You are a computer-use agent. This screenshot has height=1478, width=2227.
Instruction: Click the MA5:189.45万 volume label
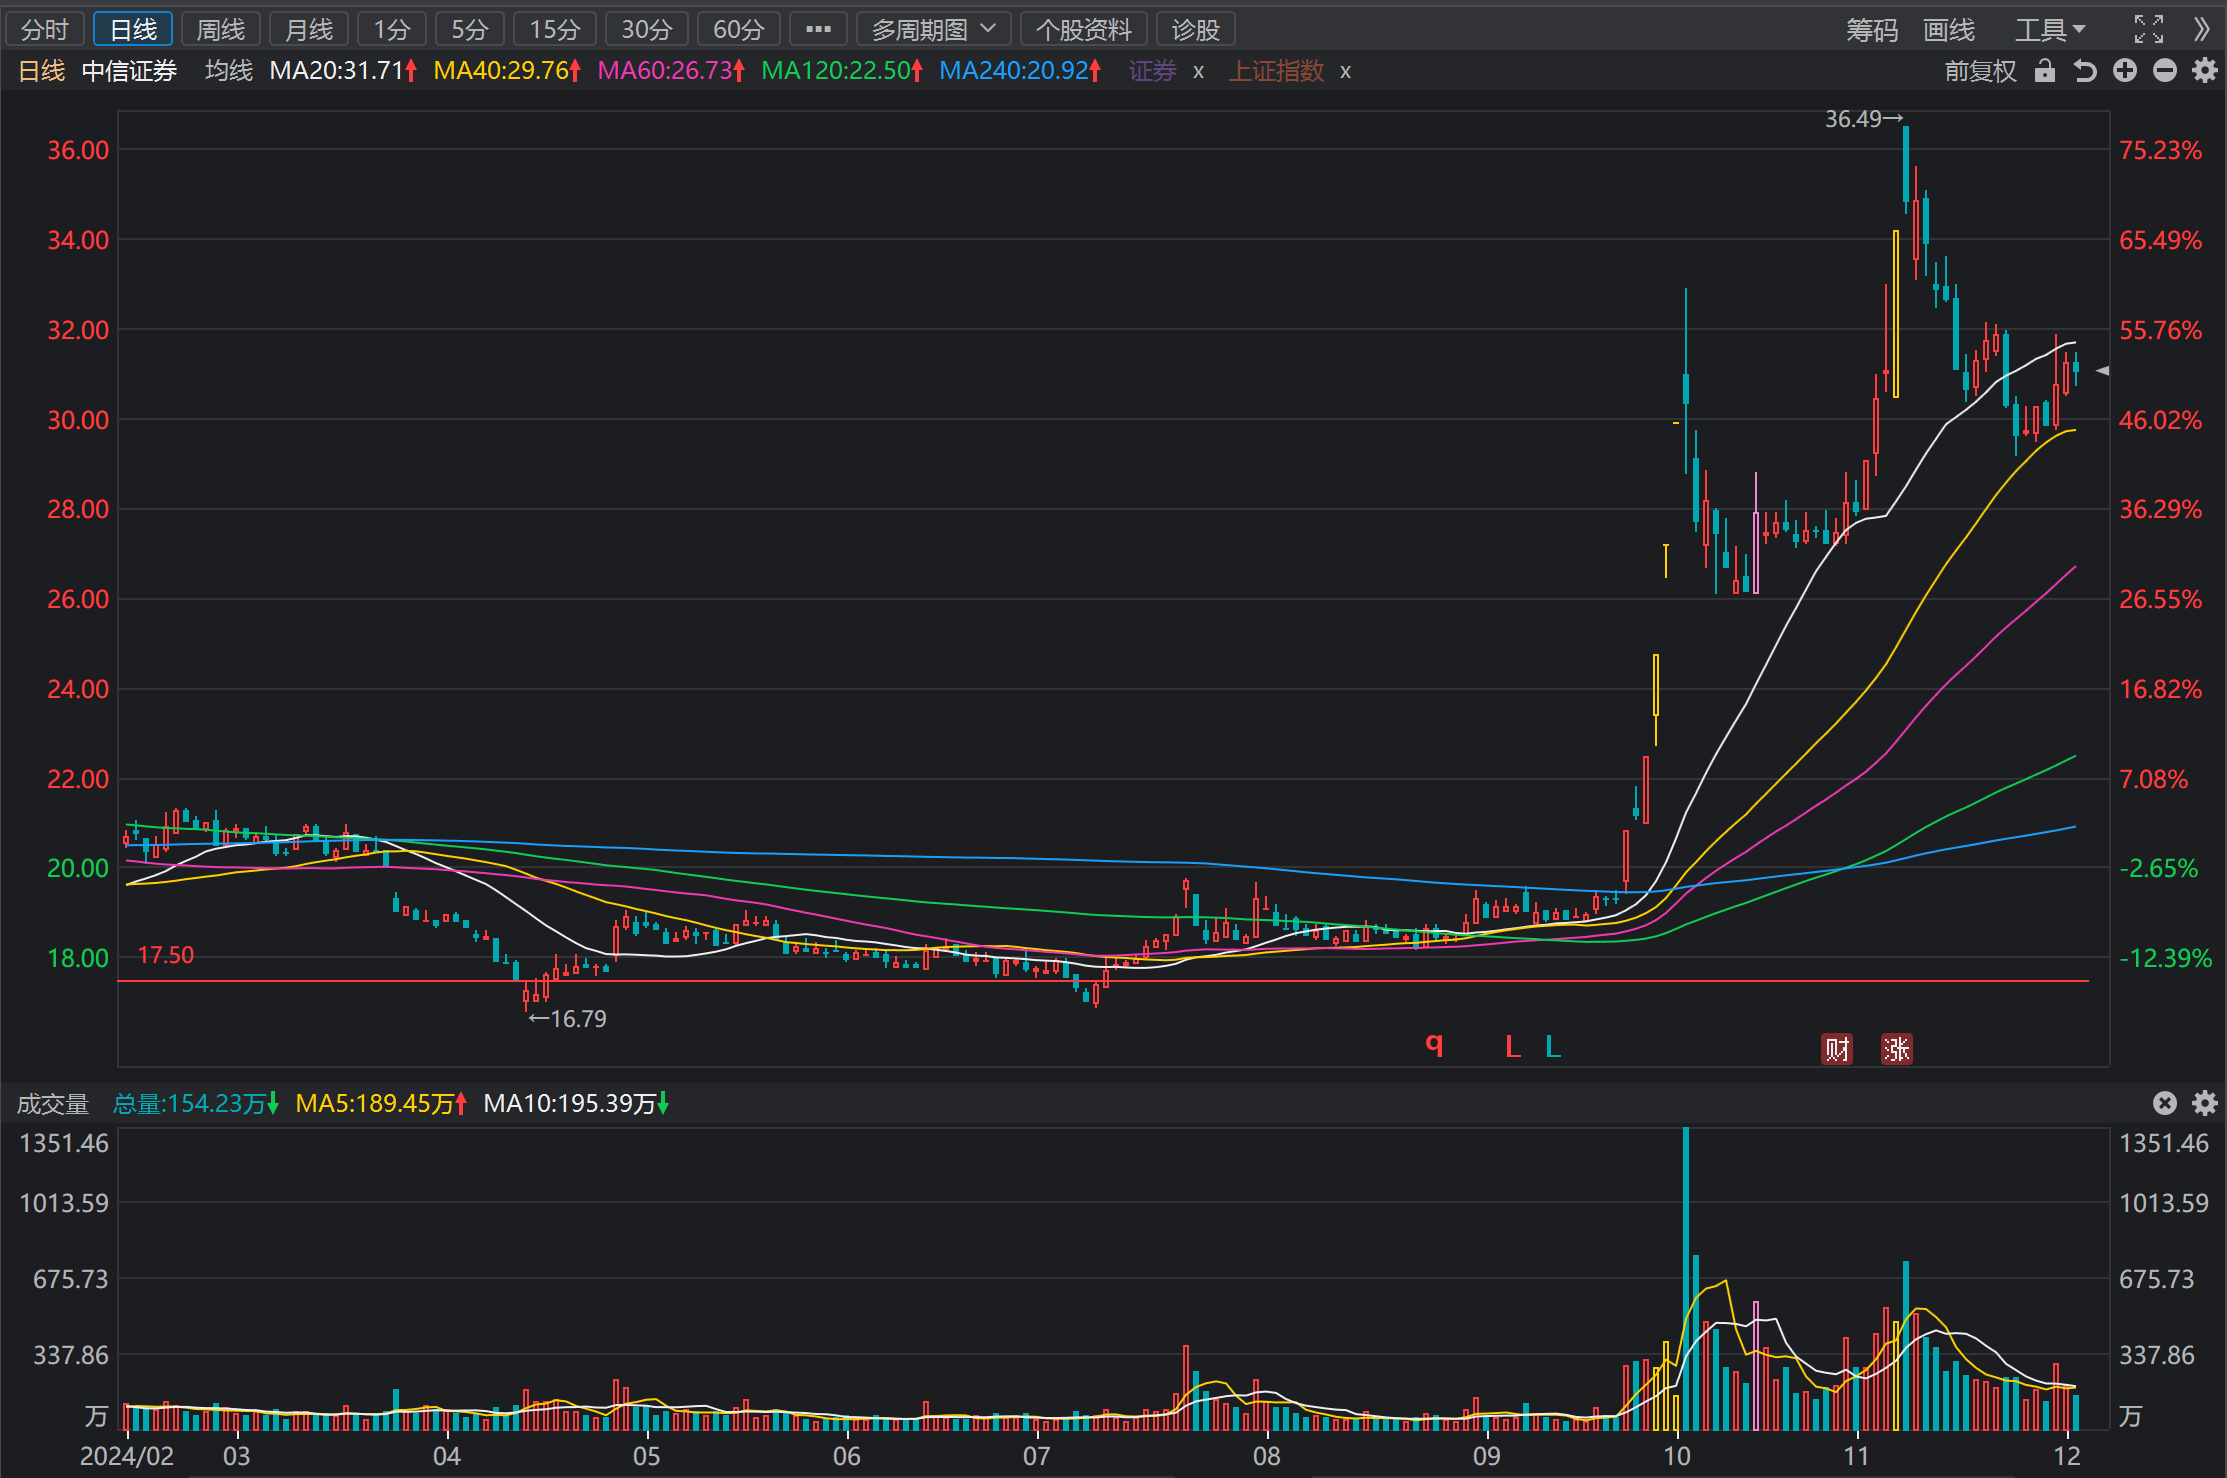tap(382, 1104)
